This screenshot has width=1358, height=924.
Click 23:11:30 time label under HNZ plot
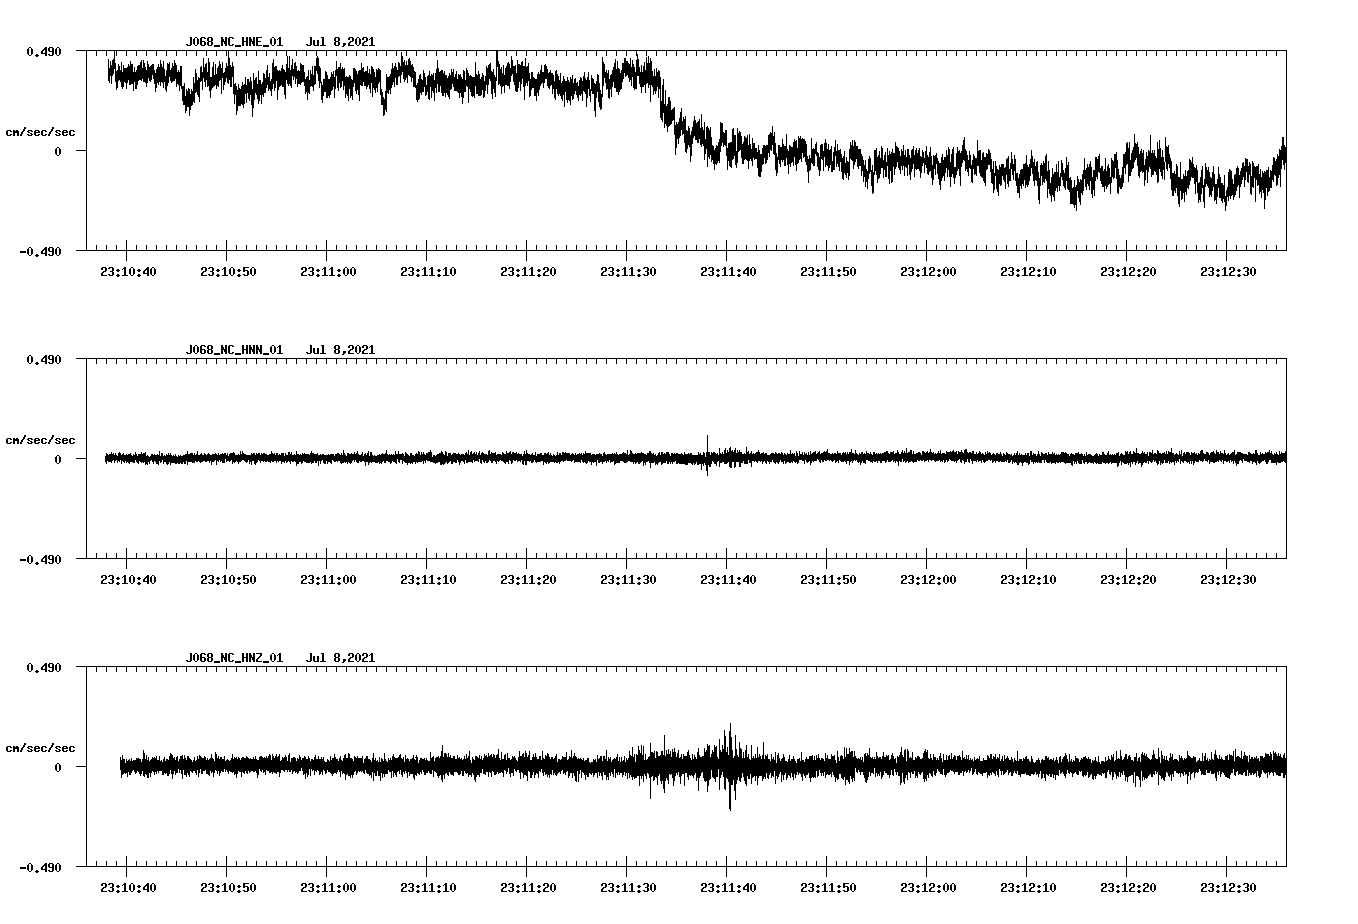[628, 888]
